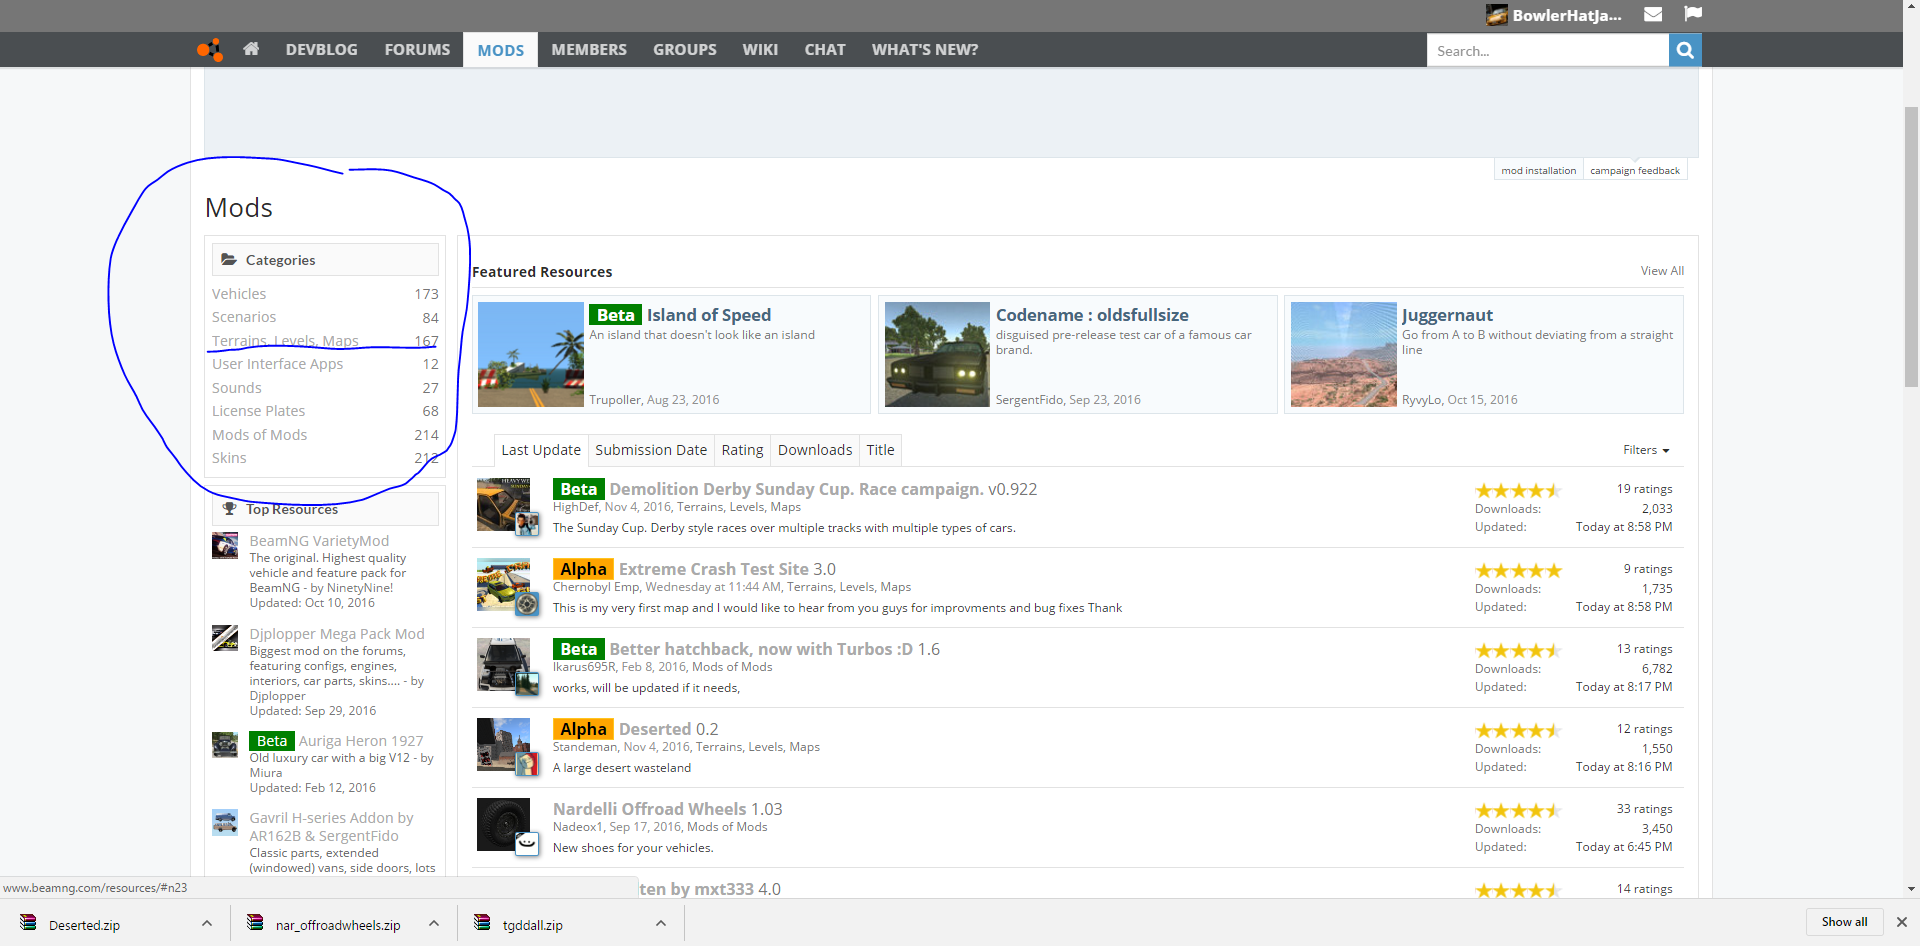Go to home via house icon
1920x946 pixels.
(251, 49)
